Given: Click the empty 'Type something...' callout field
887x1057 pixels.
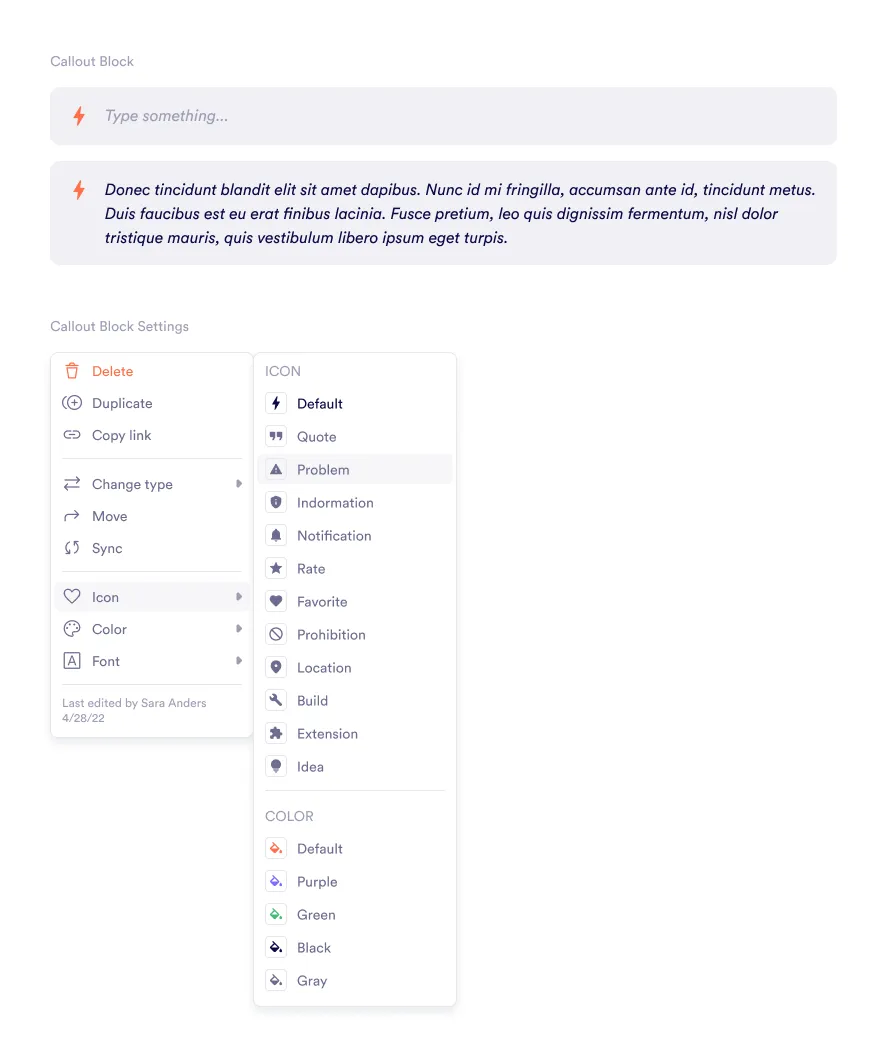Looking at the screenshot, I should click(443, 116).
